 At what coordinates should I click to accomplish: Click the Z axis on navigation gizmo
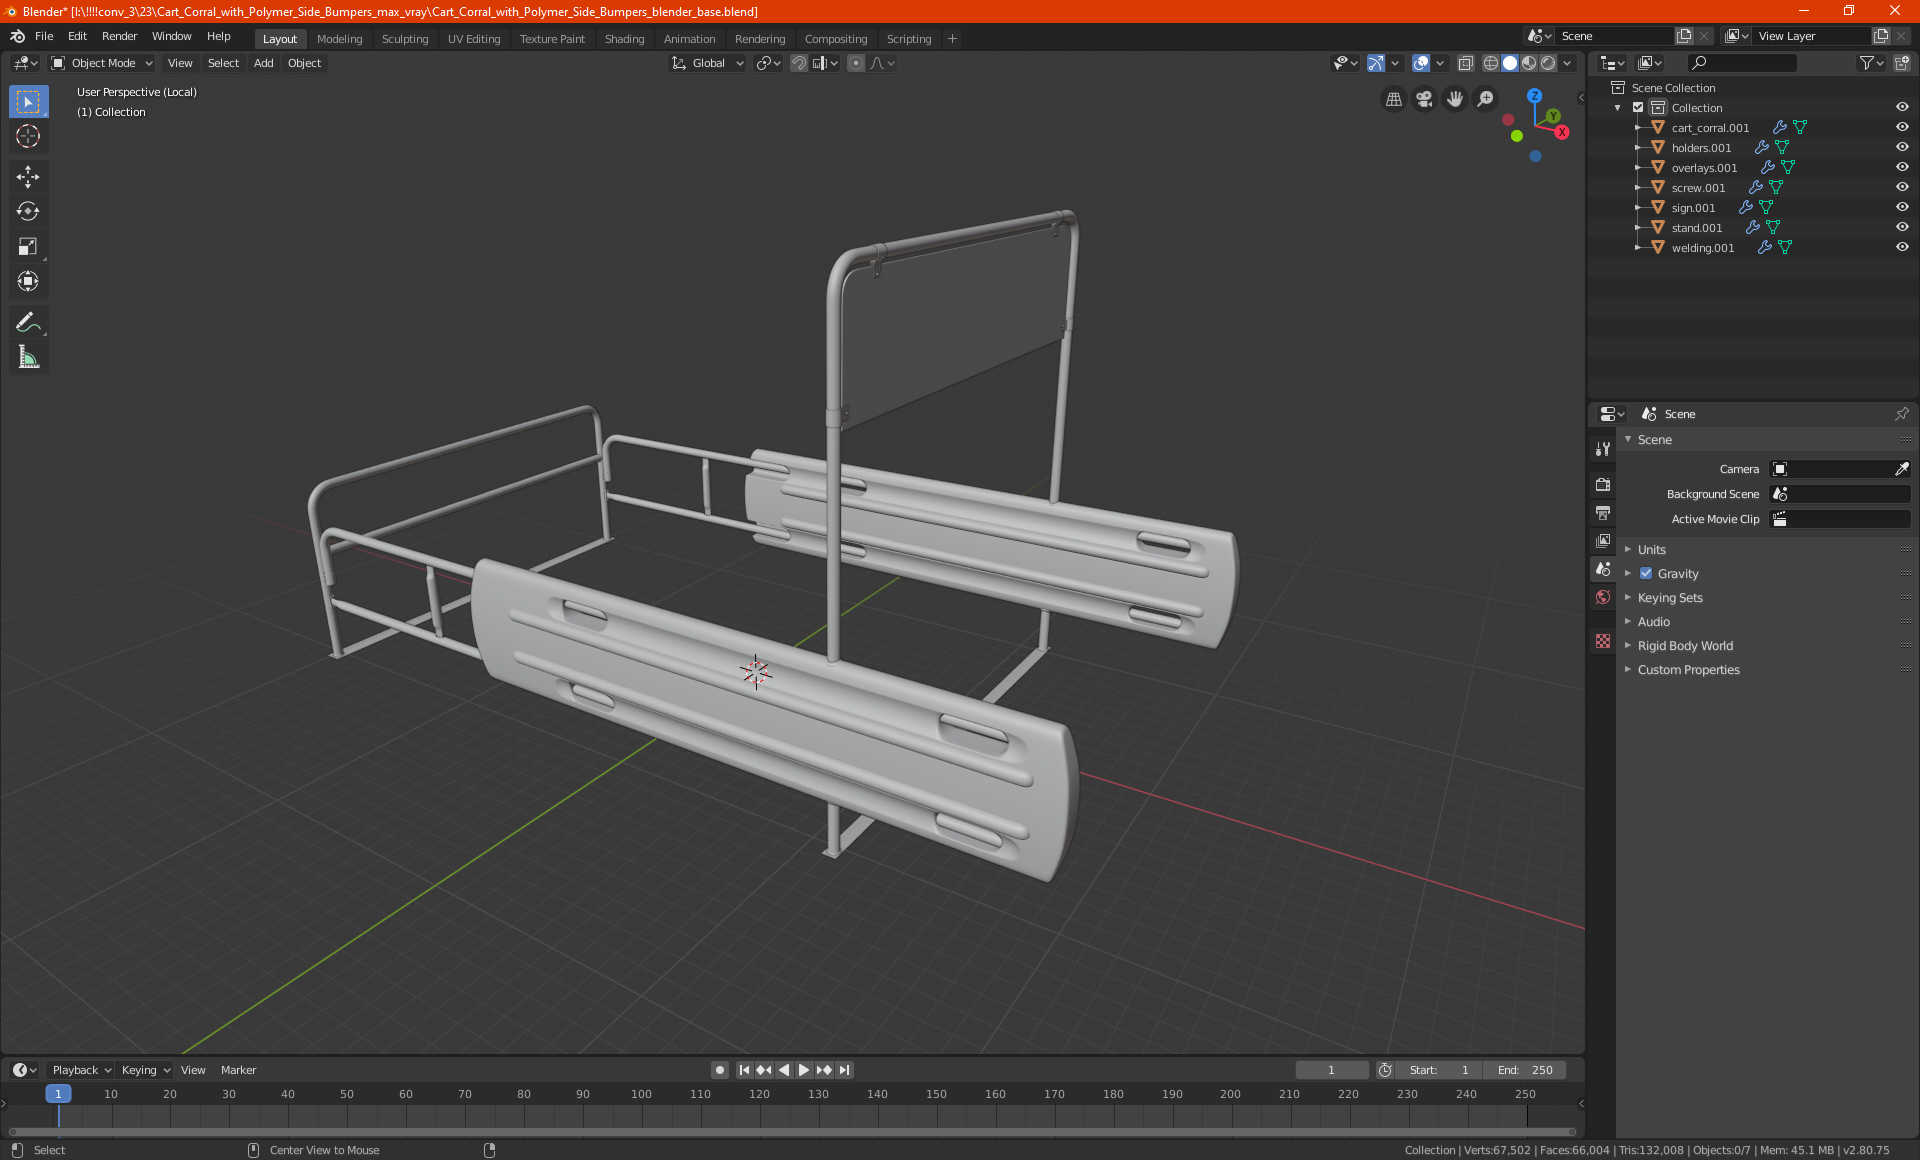click(1534, 96)
